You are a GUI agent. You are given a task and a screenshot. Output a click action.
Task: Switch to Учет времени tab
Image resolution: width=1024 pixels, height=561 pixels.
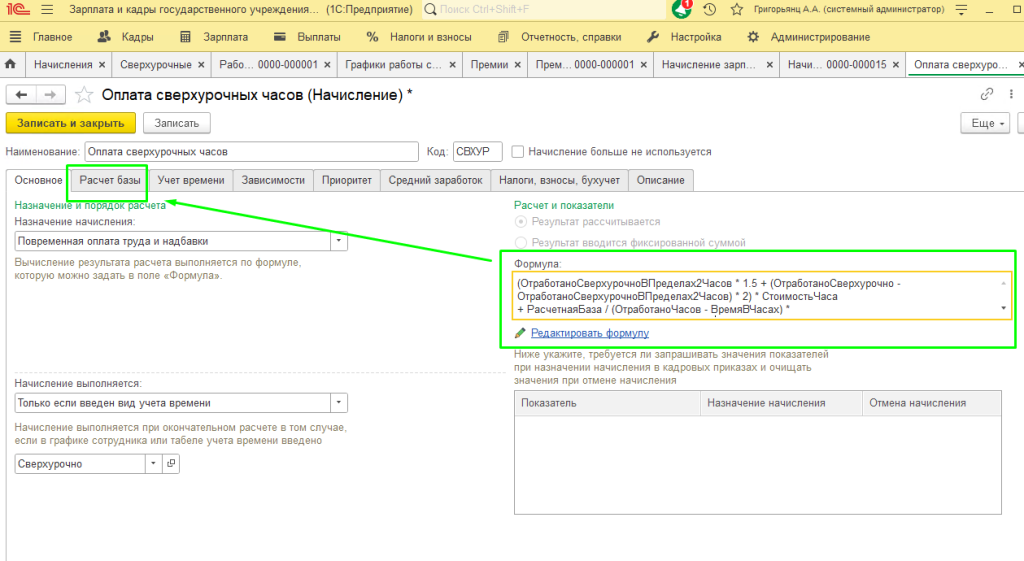tap(191, 180)
